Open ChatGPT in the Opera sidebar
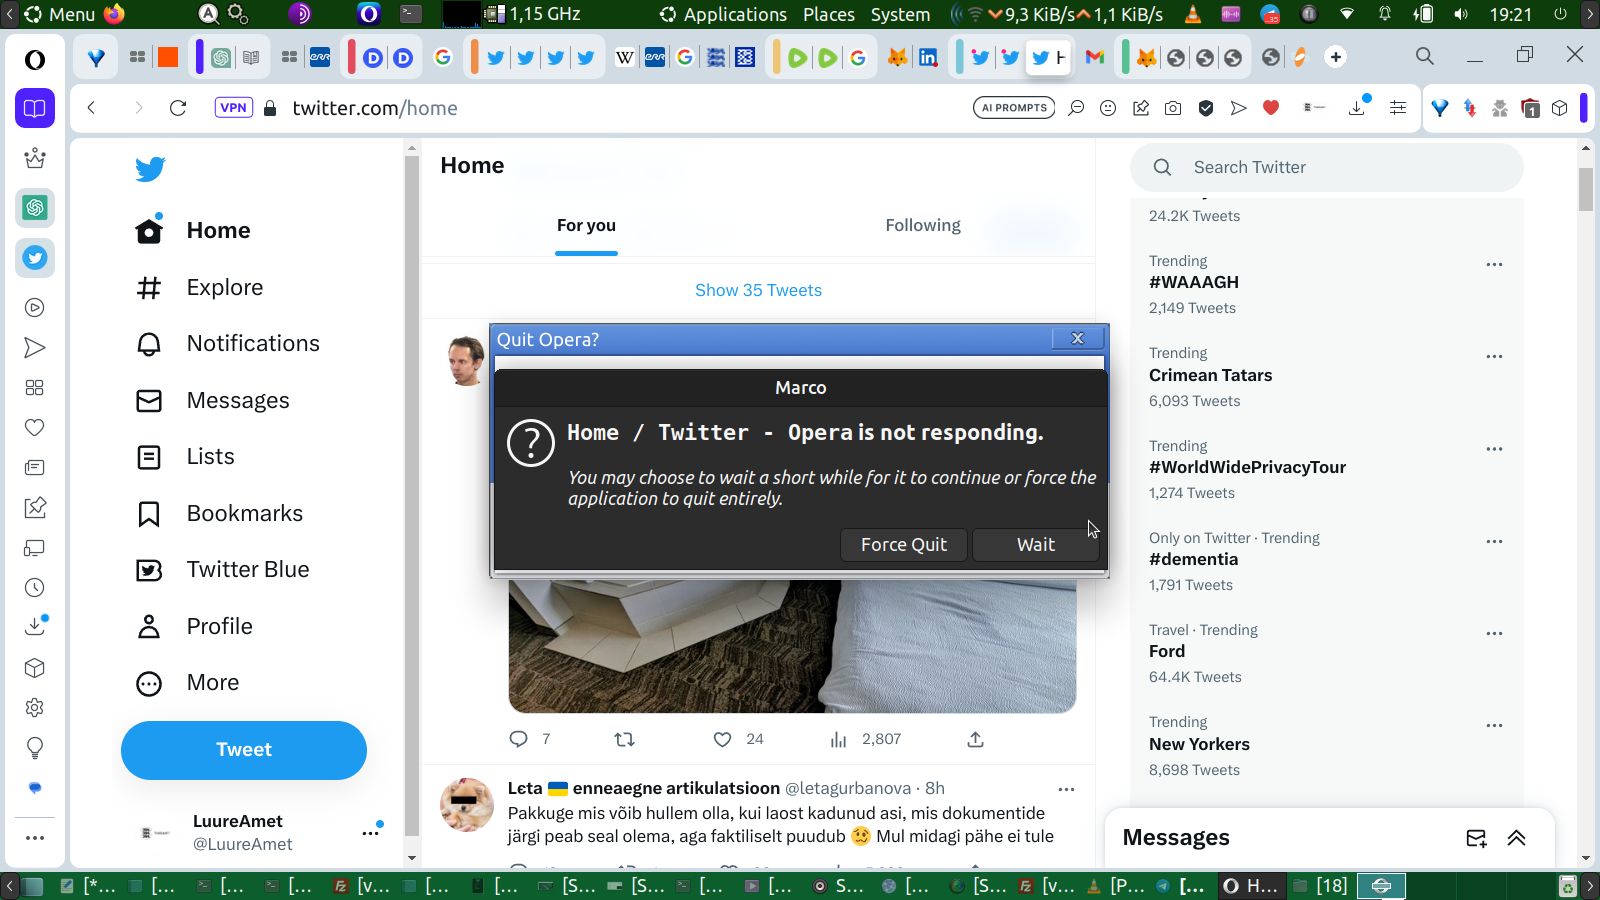The width and height of the screenshot is (1600, 900). click(x=35, y=208)
